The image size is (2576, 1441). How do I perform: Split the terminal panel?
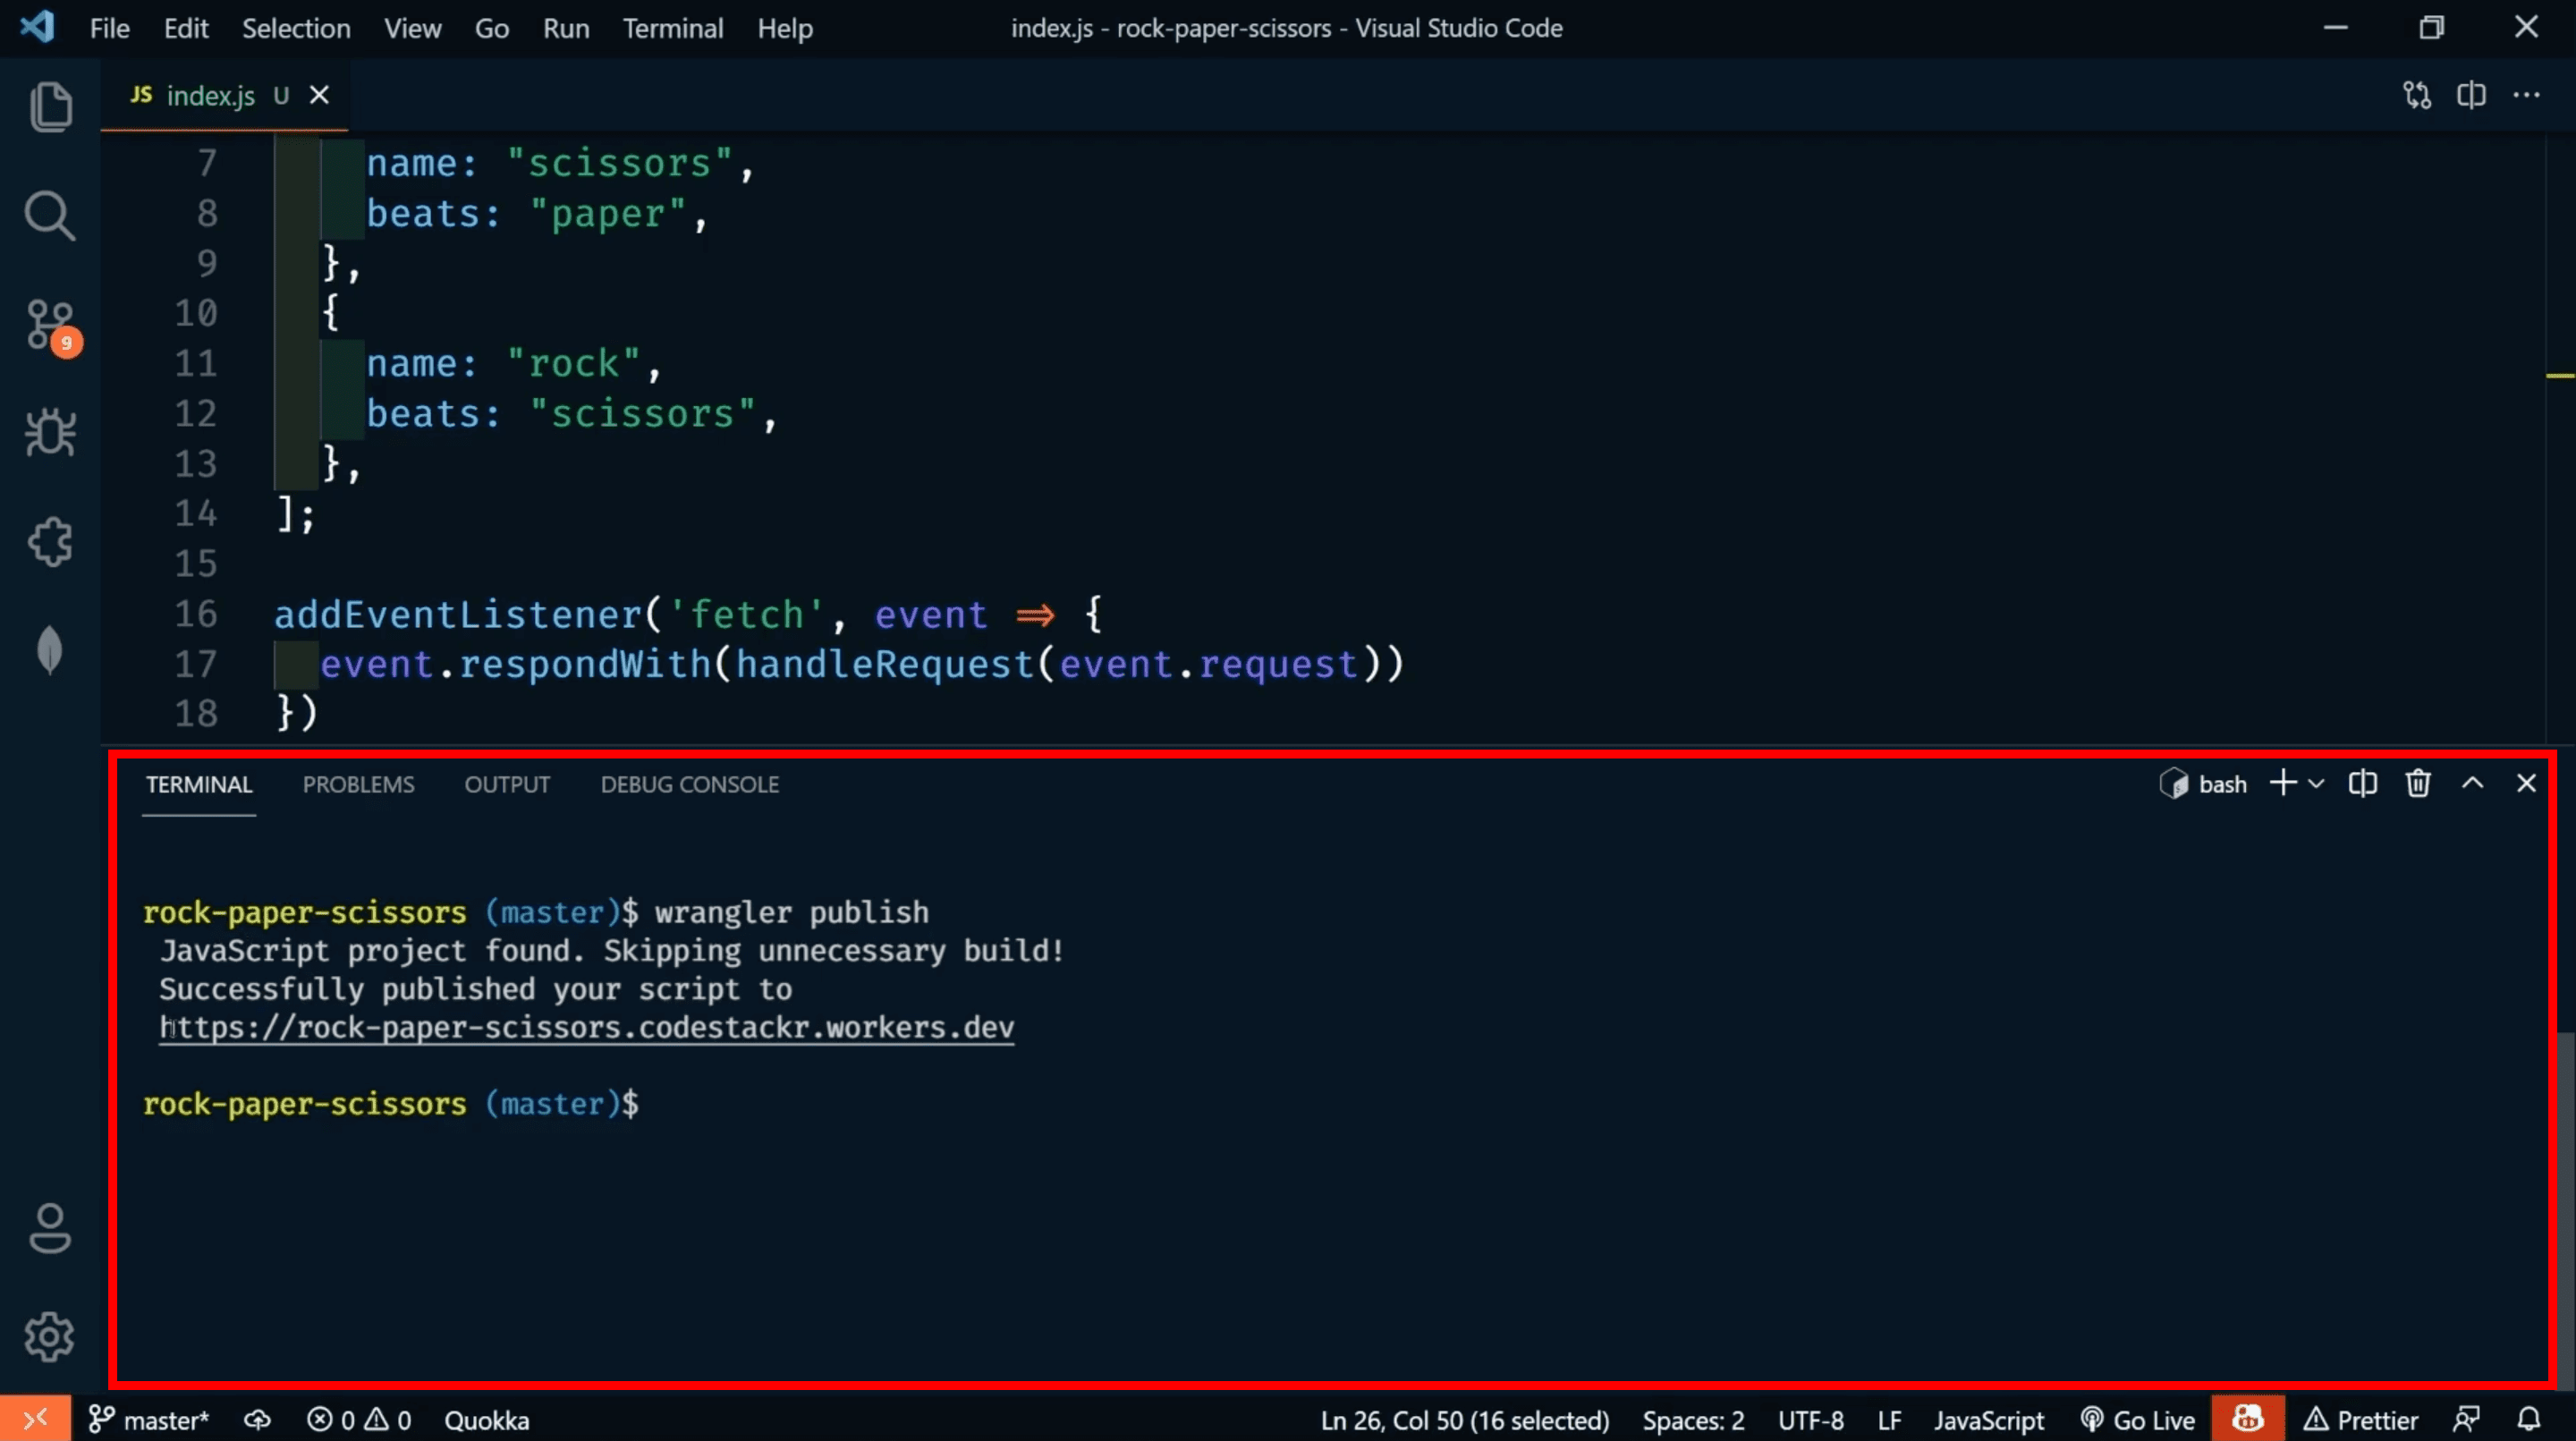tap(2362, 784)
